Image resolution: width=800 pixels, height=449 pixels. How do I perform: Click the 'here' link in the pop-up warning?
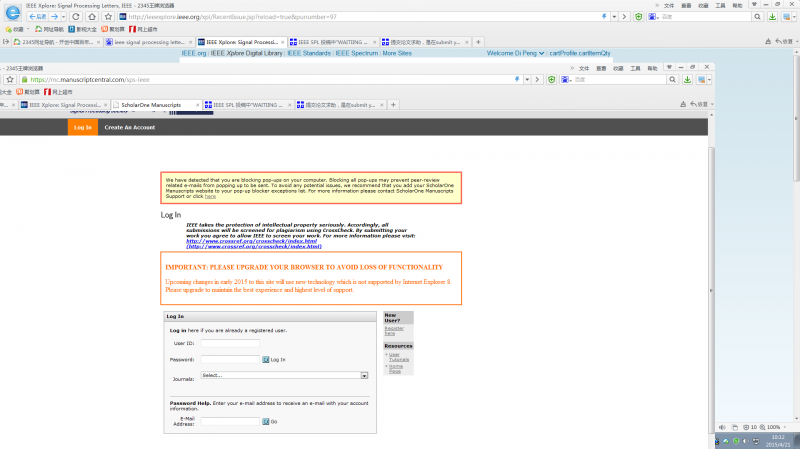(x=210, y=196)
